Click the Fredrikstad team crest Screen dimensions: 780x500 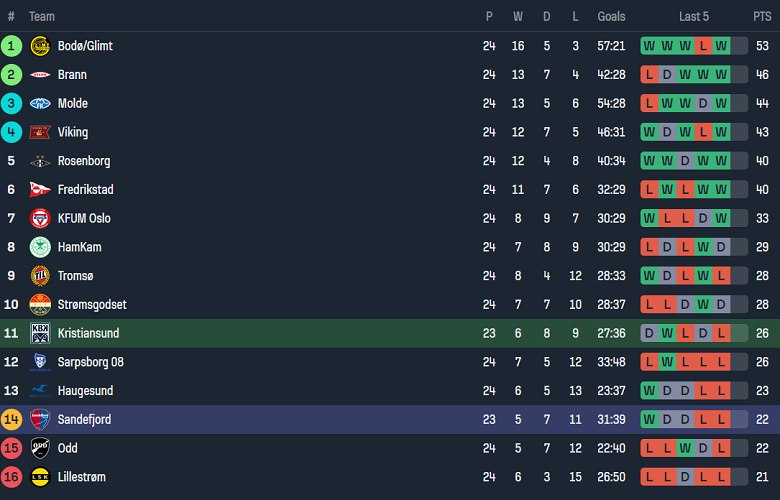[x=40, y=190]
